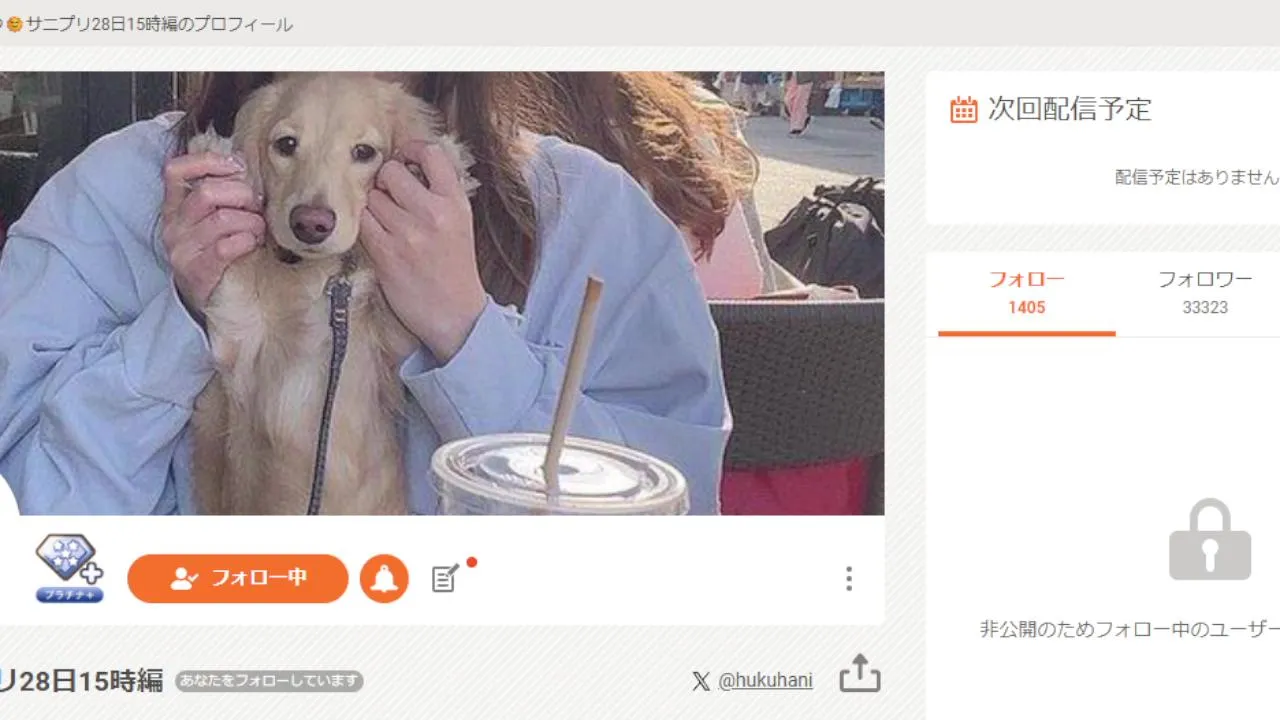1280x720 pixels.
Task: Click the follow count 1405
Action: pyautogui.click(x=1026, y=307)
